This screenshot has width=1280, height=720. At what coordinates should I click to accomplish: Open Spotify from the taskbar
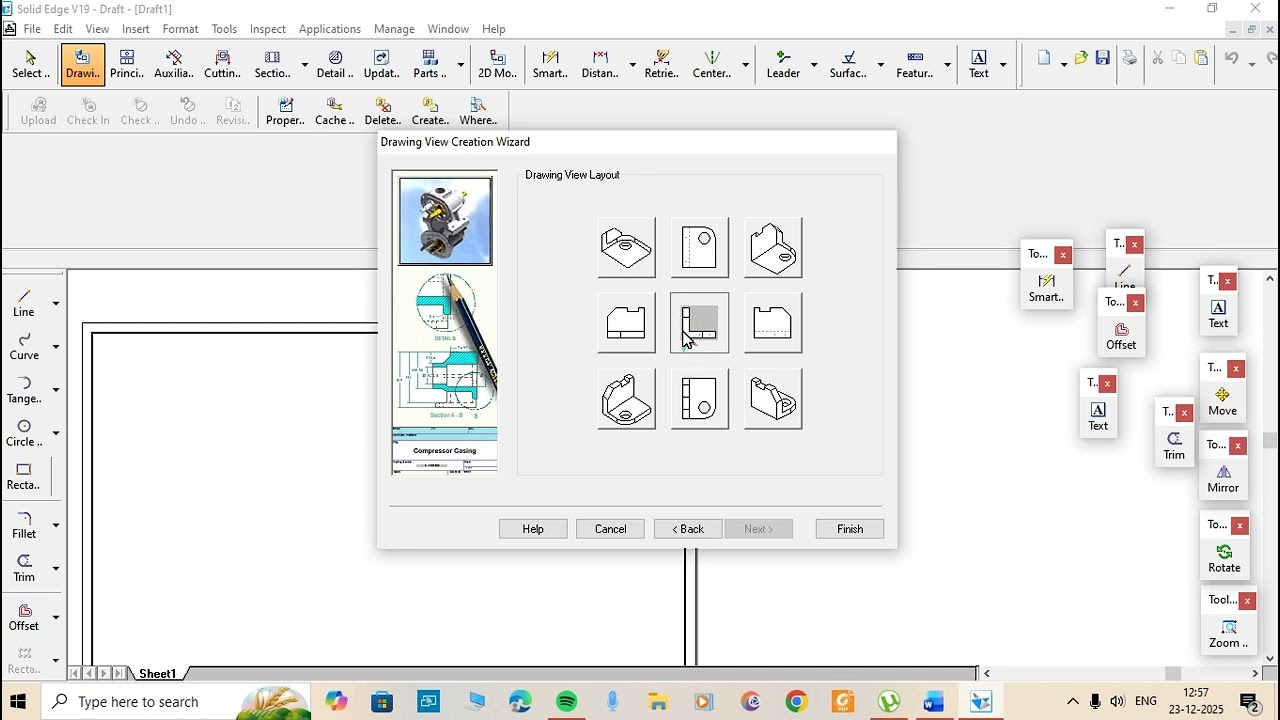pyautogui.click(x=567, y=702)
